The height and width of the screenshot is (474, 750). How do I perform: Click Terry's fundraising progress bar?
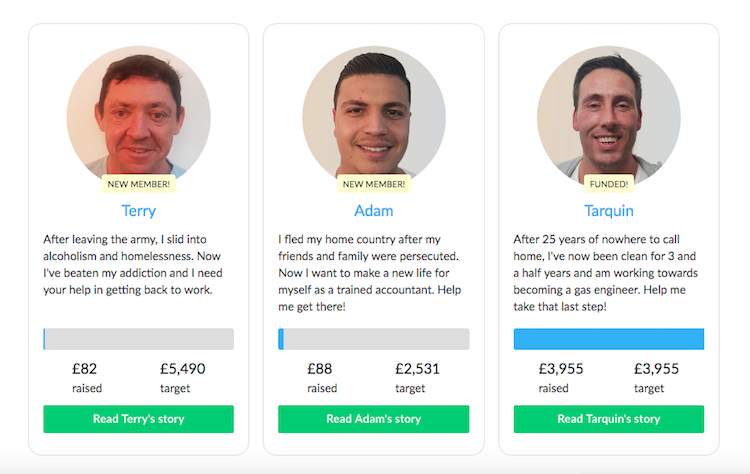(138, 339)
